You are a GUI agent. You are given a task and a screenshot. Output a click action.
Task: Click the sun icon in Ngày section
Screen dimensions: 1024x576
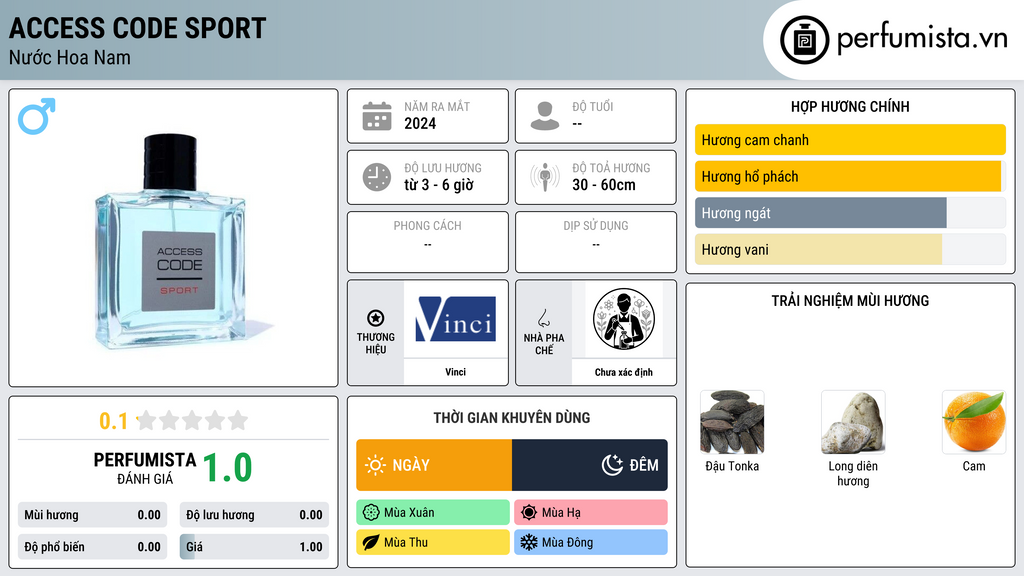point(376,465)
